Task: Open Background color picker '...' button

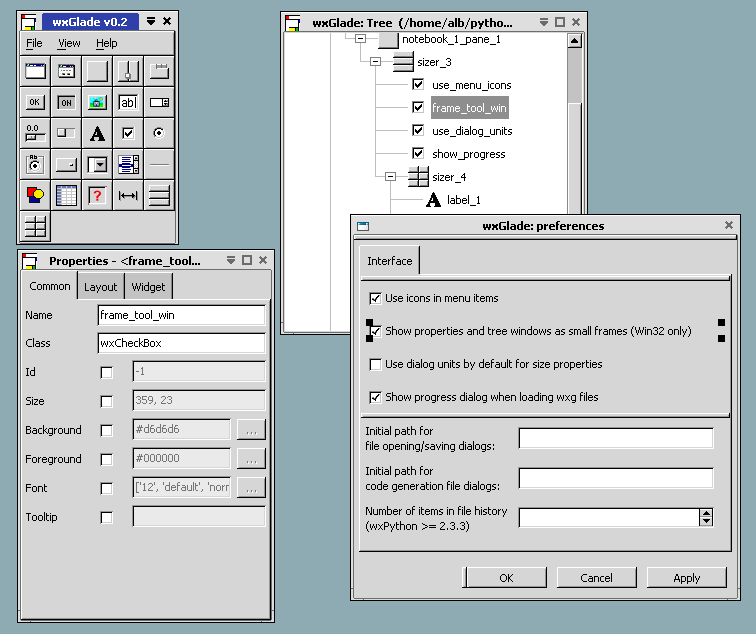Action: [250, 430]
